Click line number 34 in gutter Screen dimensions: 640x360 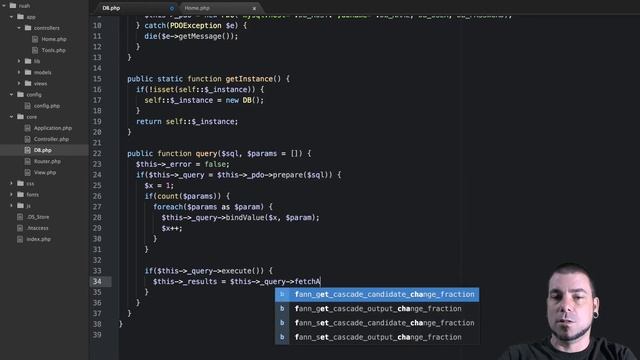point(97,281)
